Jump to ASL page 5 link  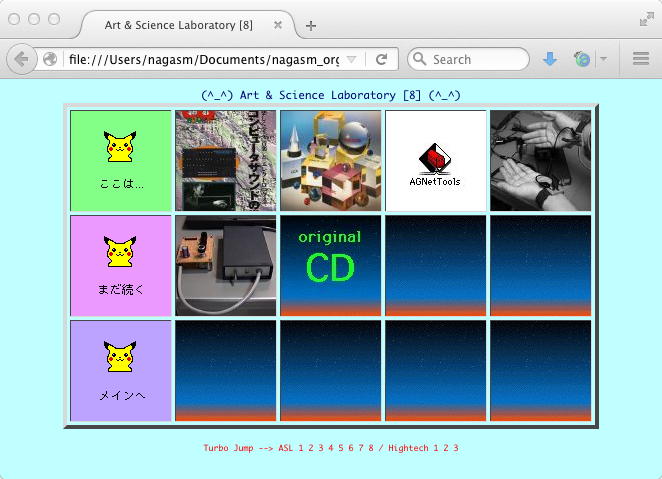tap(341, 448)
